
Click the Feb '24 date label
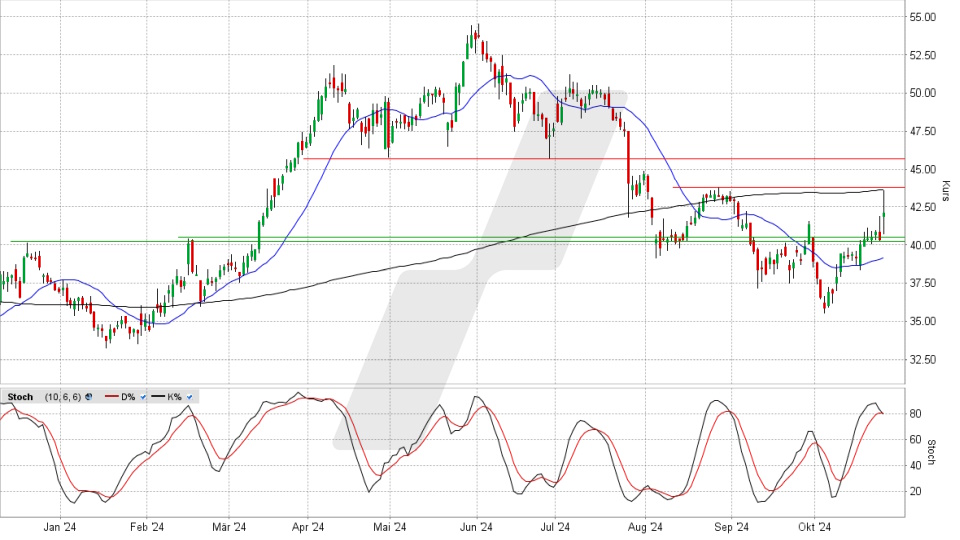point(148,527)
